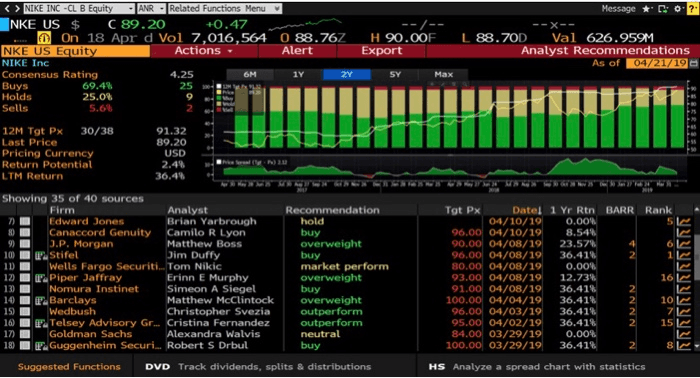Tick the checkbox for J.P. Morgan row

click(25, 244)
